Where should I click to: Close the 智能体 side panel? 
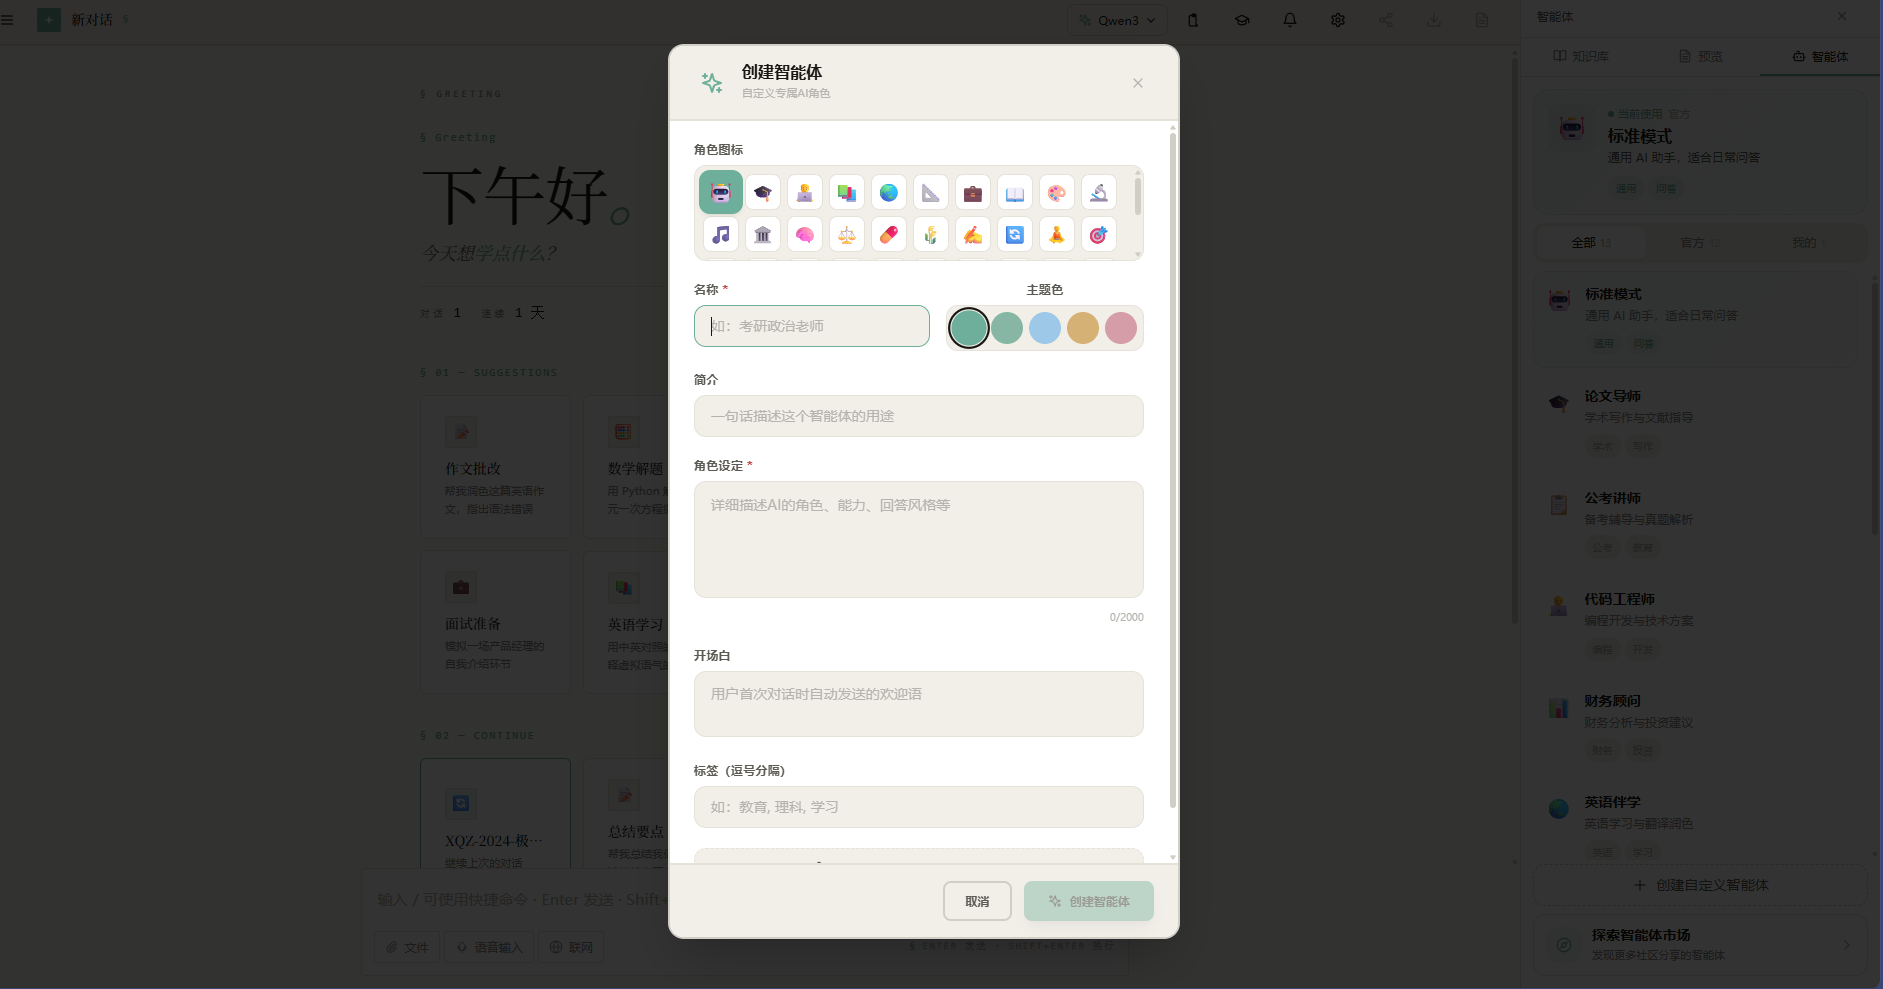tap(1842, 17)
